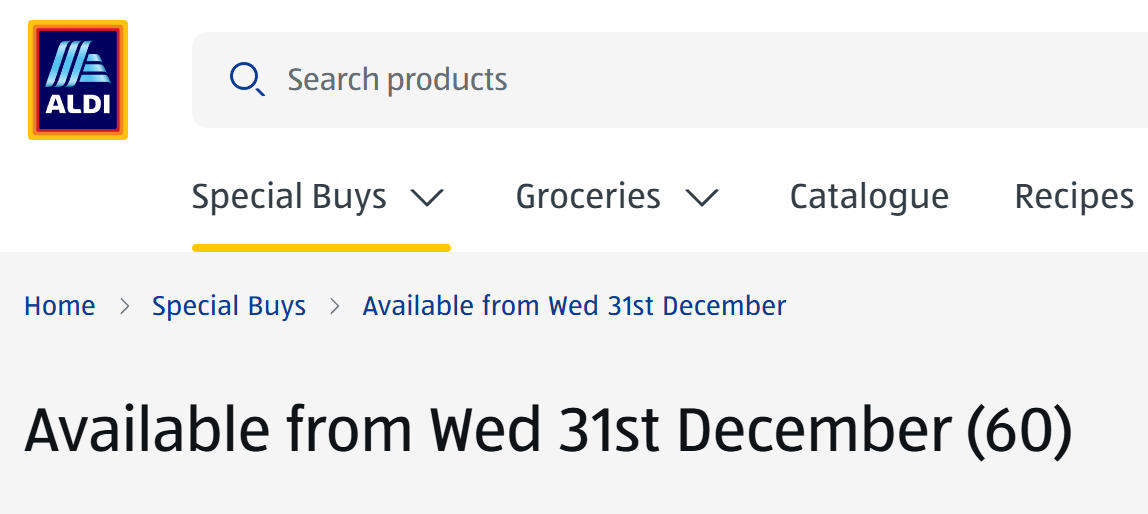Expand the chevron next to Groceries
The image size is (1148, 514).
tap(702, 198)
